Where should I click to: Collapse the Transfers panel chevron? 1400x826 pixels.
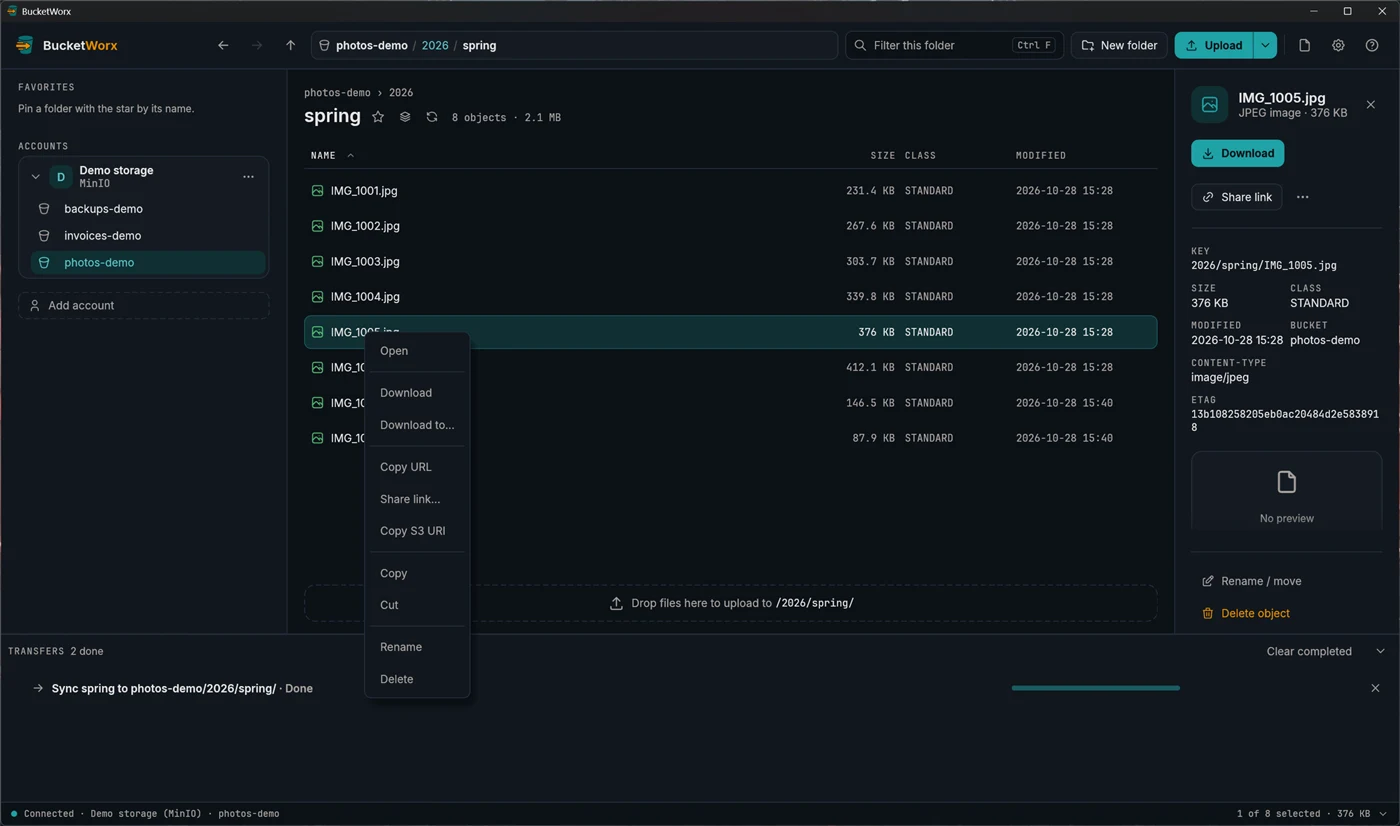(1380, 651)
